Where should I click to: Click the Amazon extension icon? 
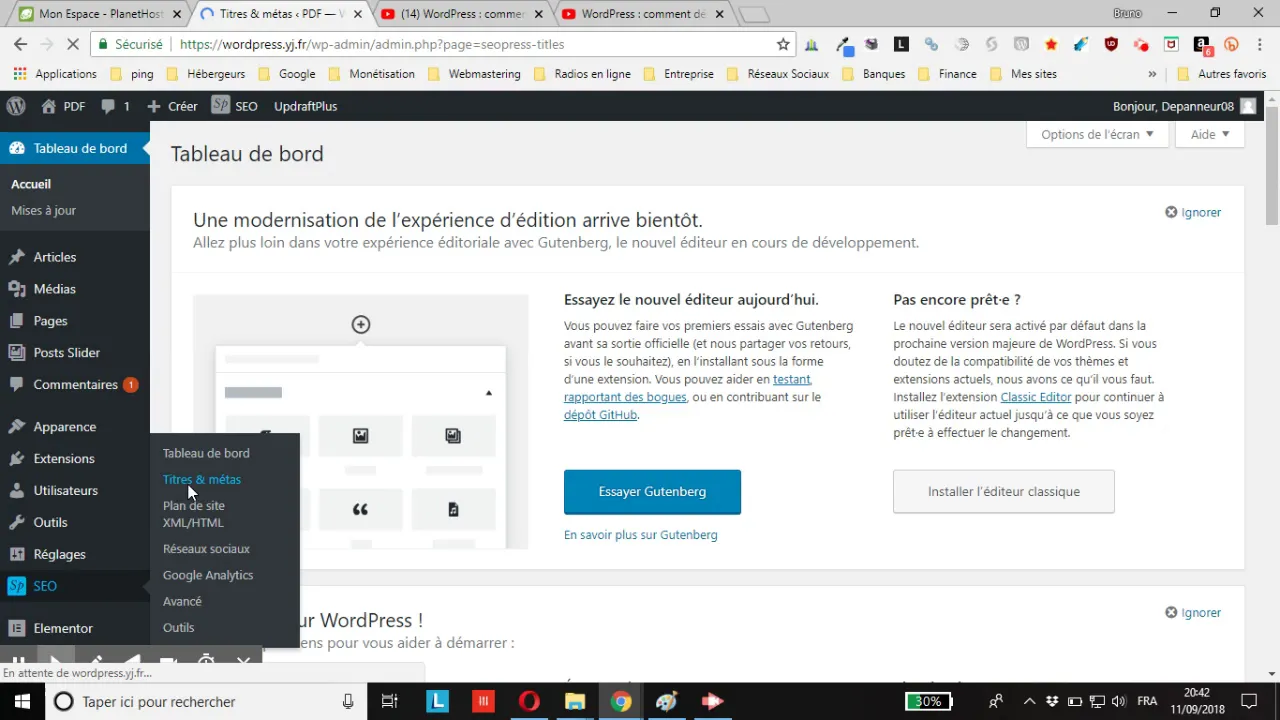click(x=1201, y=44)
